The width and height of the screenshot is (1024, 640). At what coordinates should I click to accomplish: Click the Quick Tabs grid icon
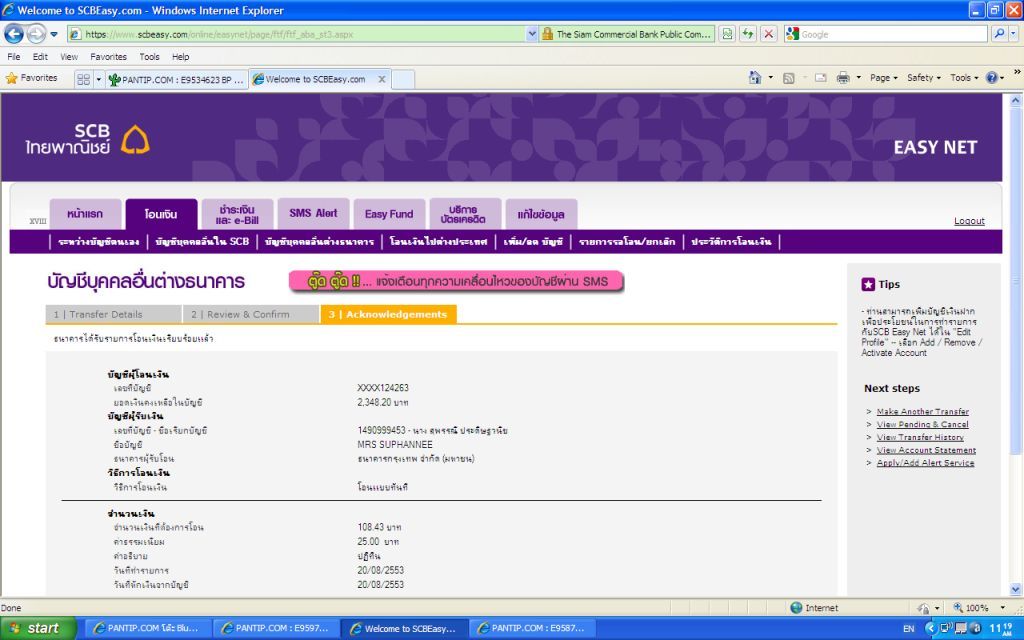[84, 79]
